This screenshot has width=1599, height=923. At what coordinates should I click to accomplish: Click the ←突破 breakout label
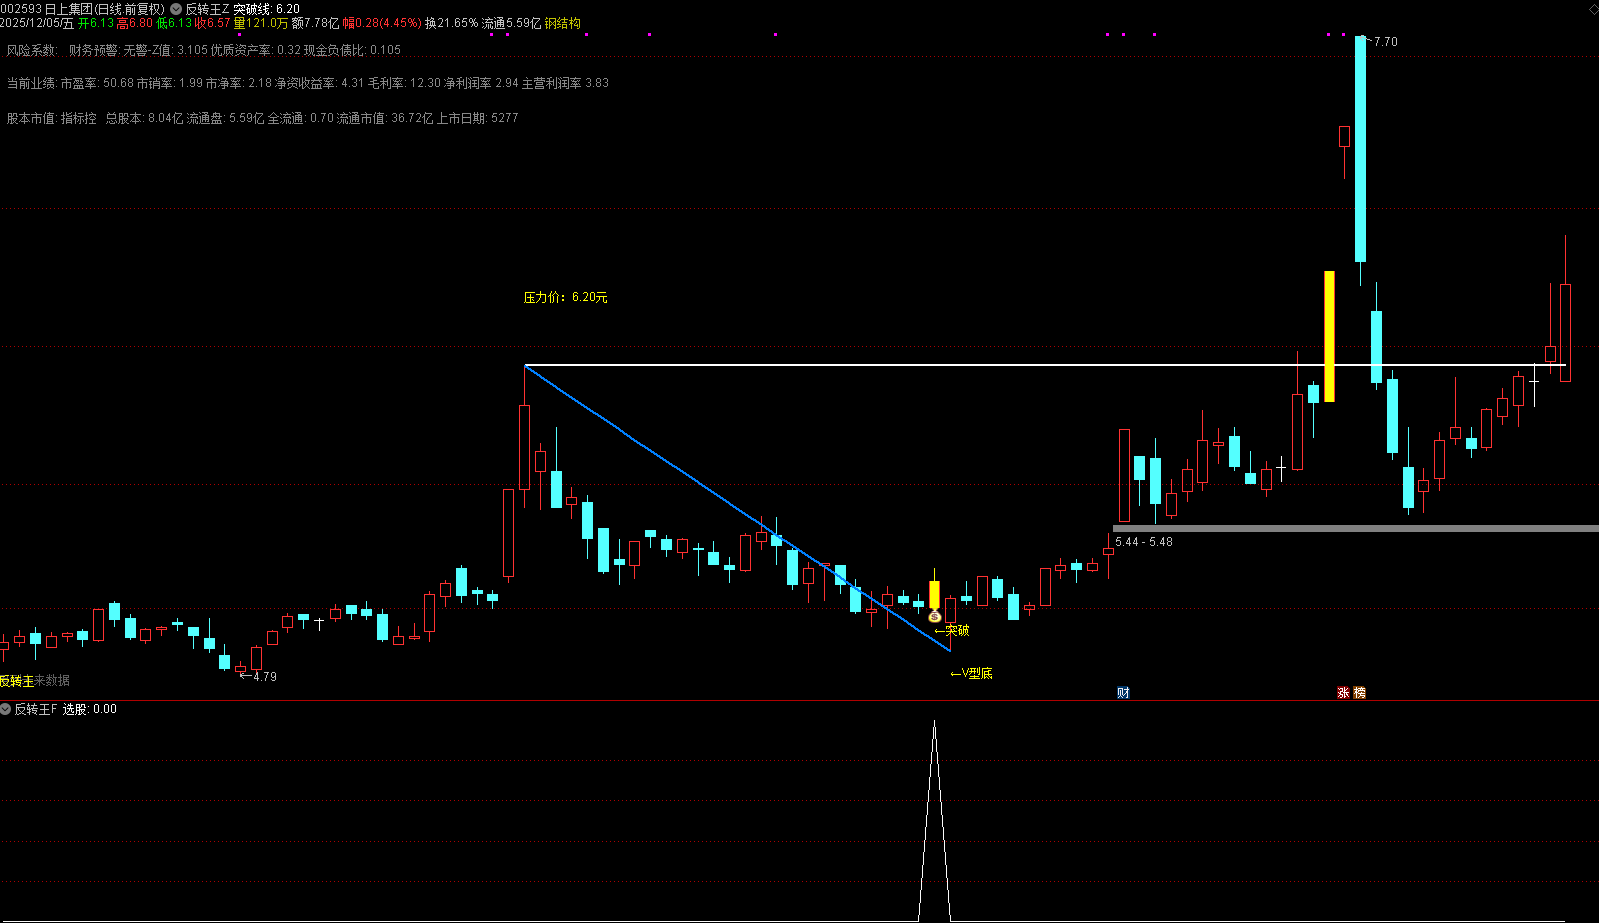coord(951,630)
